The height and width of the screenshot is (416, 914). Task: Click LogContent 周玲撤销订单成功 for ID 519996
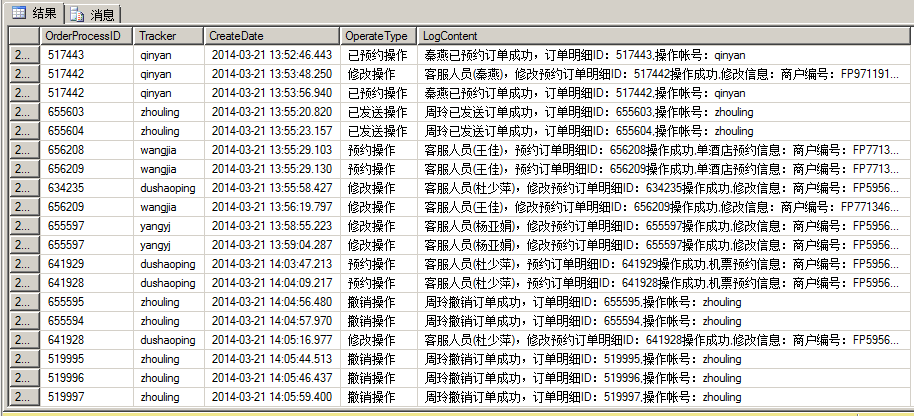coord(665,378)
